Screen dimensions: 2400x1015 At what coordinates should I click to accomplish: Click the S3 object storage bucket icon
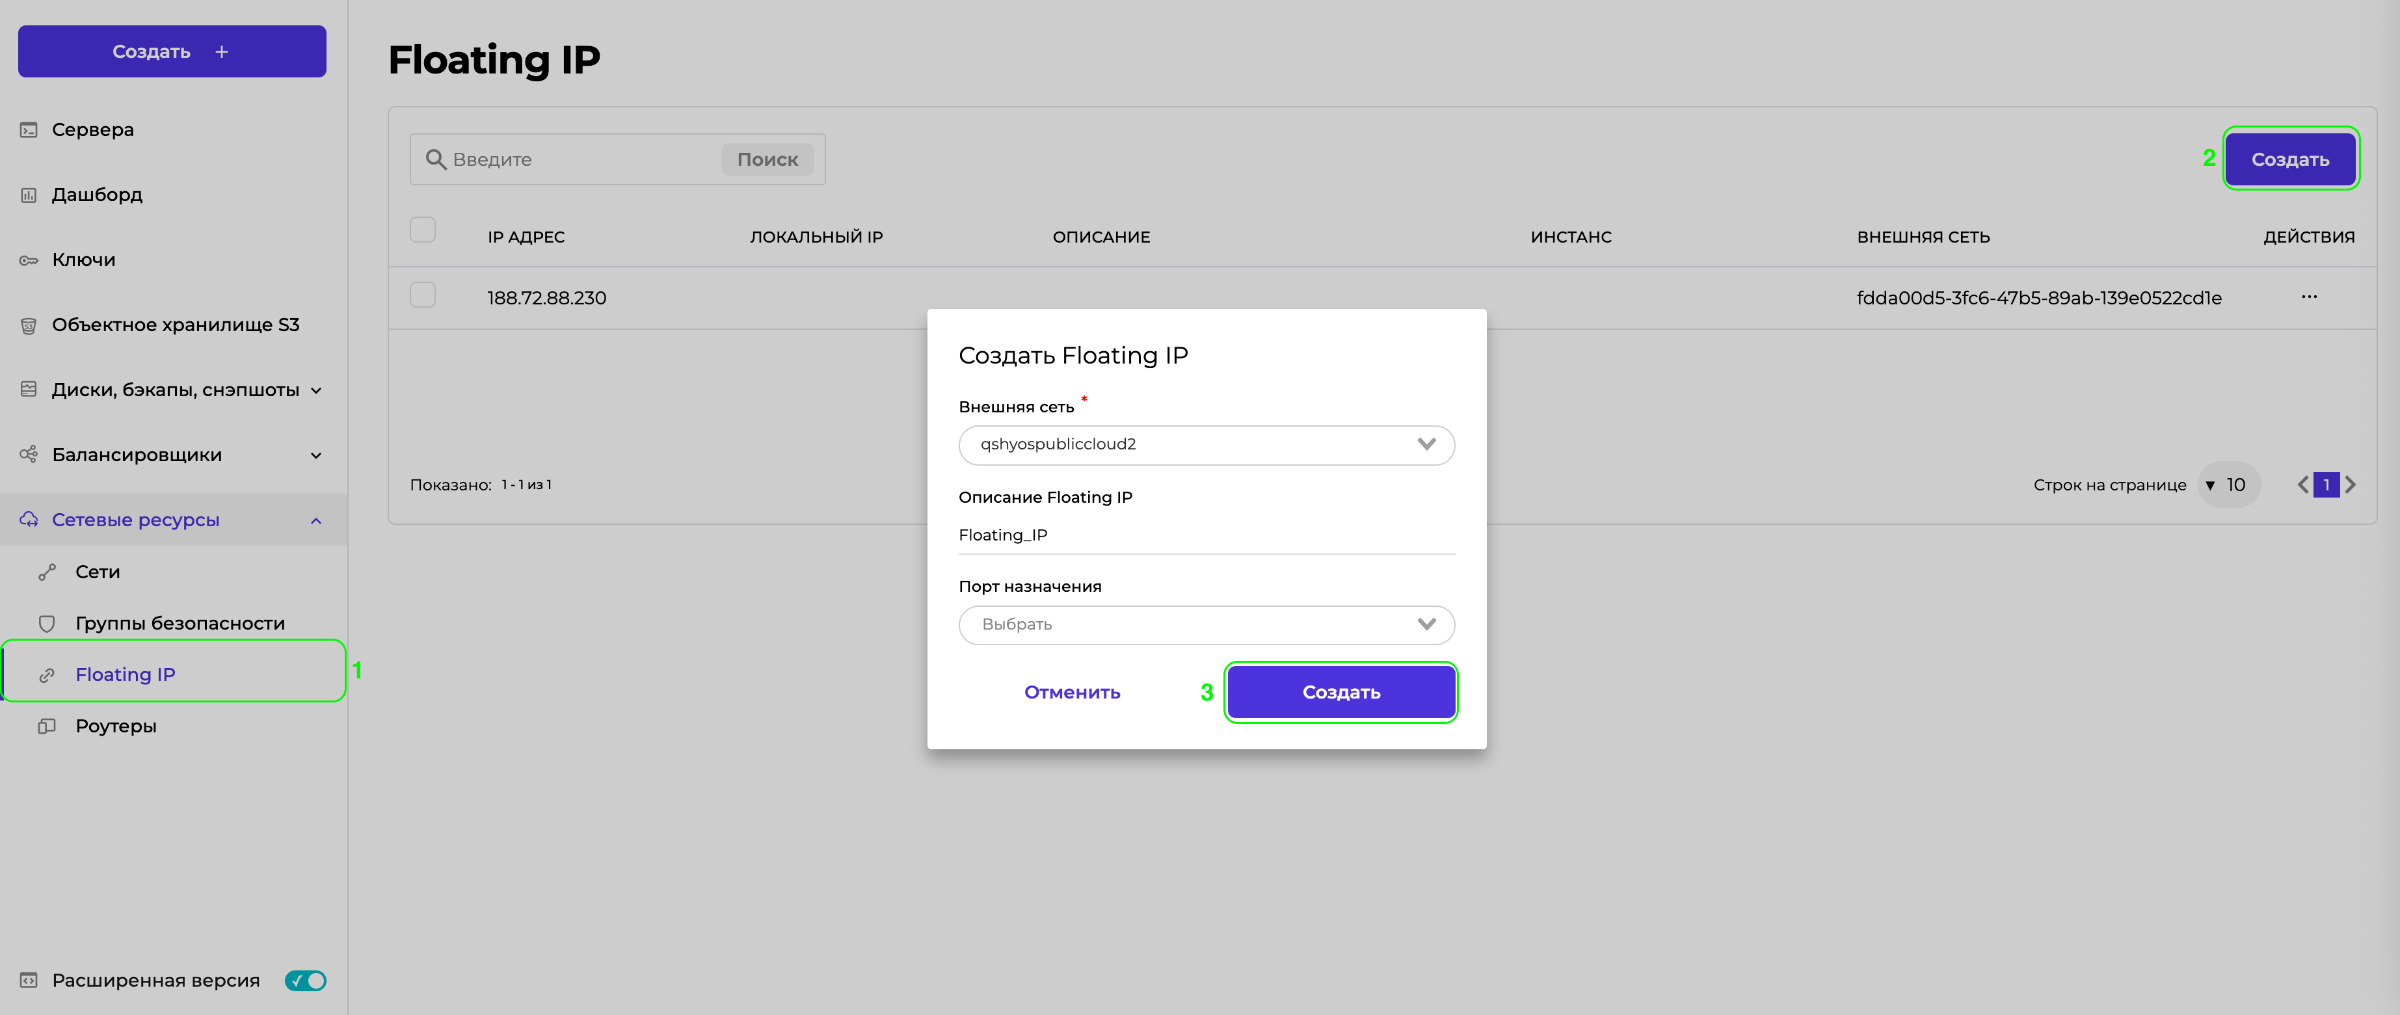(x=29, y=325)
